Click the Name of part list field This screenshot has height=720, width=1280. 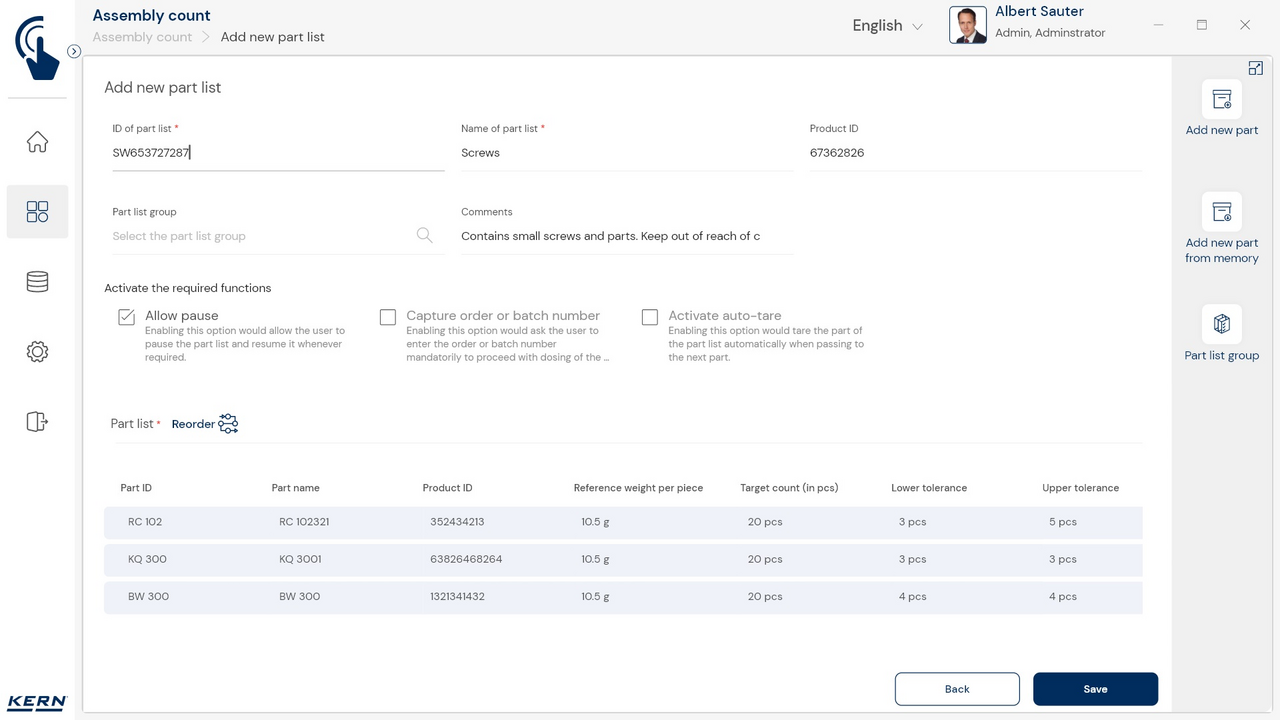pos(626,153)
